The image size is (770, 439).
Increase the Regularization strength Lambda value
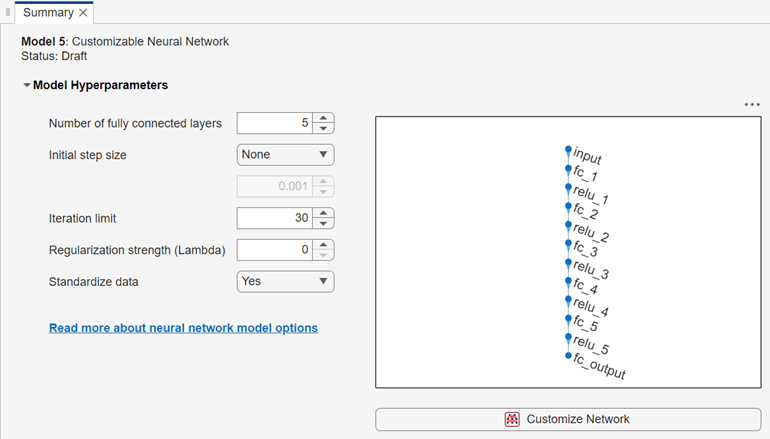click(323, 245)
